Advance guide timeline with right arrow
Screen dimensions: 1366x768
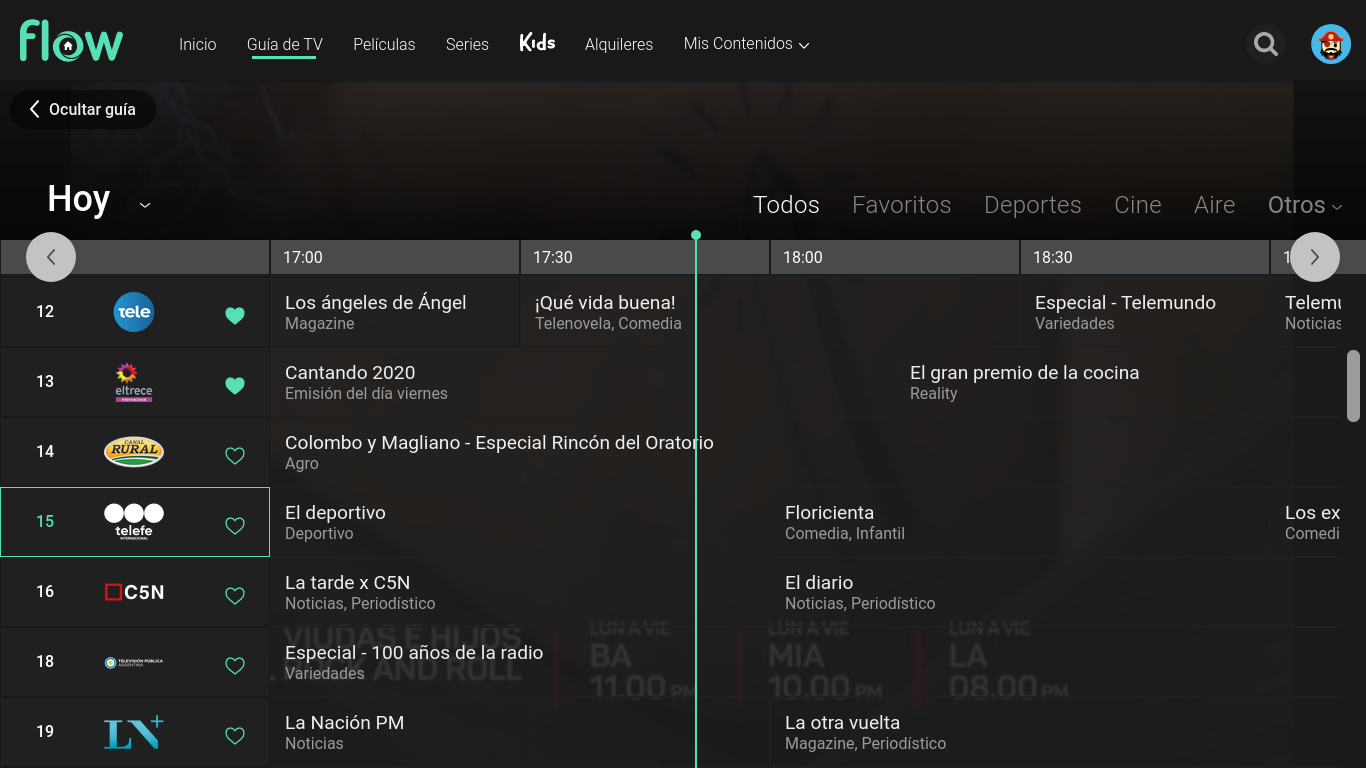pyautogui.click(x=1314, y=257)
